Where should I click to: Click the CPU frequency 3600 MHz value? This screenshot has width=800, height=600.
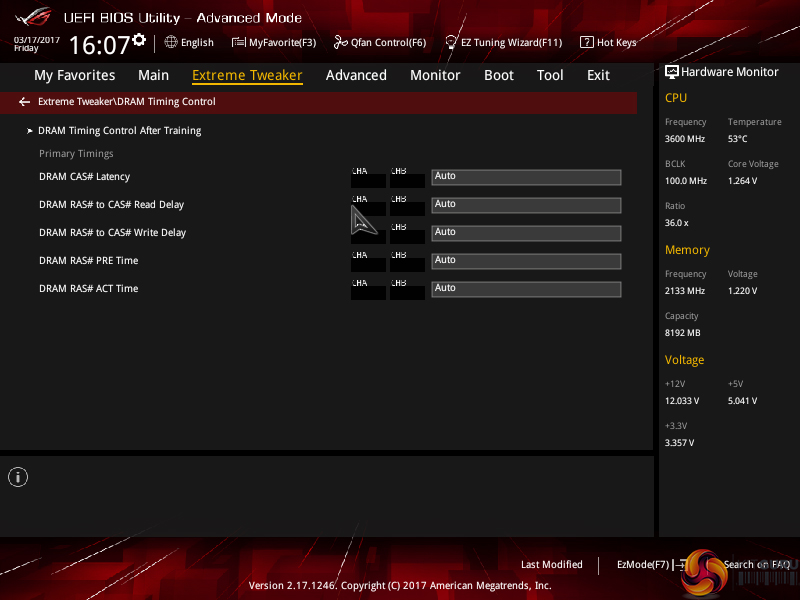point(685,139)
